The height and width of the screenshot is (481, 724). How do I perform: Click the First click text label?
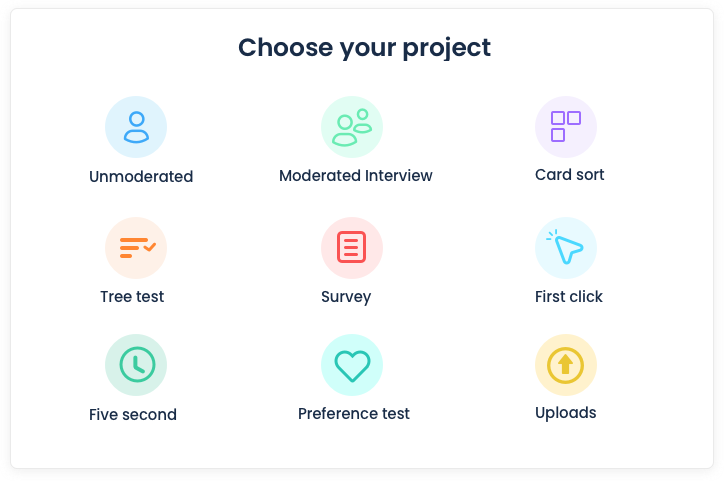(569, 297)
